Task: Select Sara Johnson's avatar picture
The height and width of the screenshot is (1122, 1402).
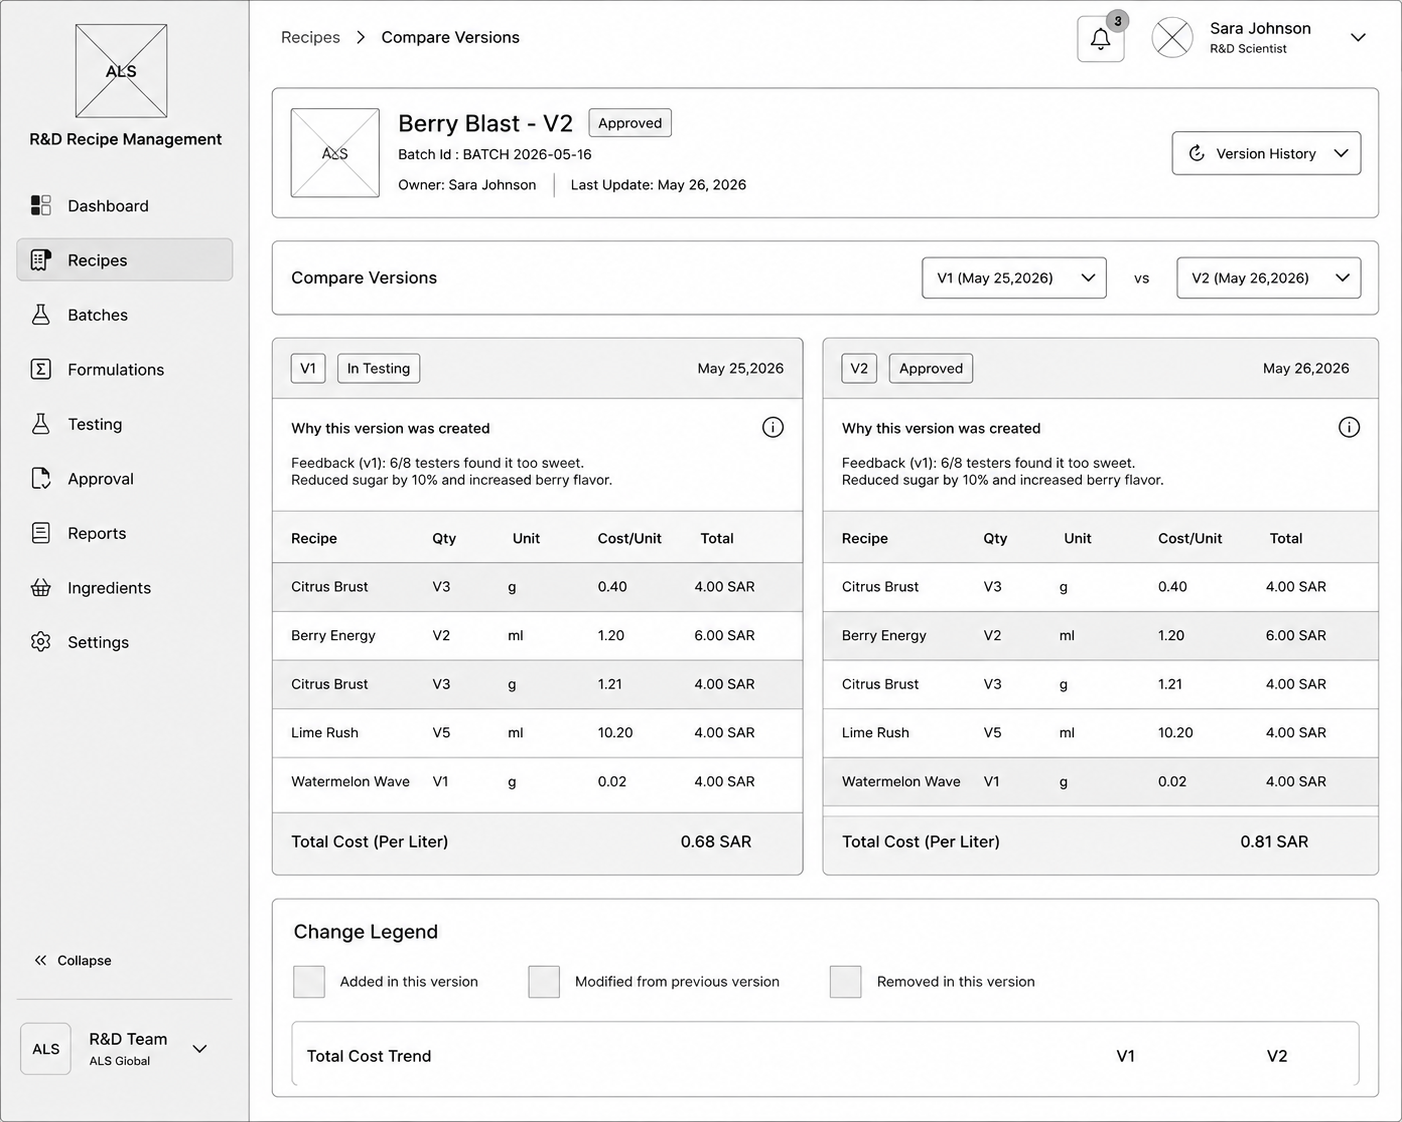Action: 1172,38
